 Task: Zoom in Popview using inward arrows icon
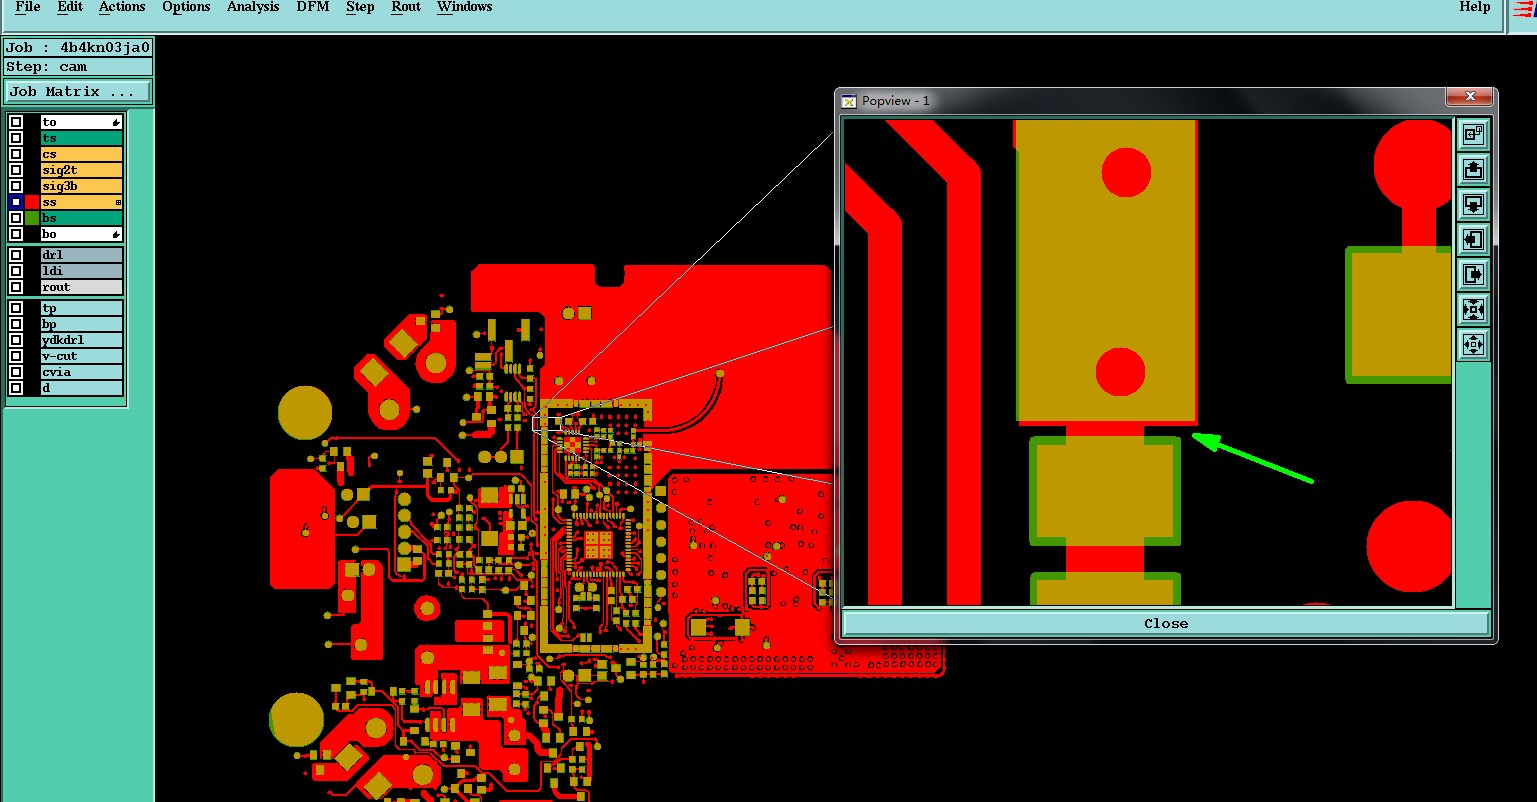1473,309
